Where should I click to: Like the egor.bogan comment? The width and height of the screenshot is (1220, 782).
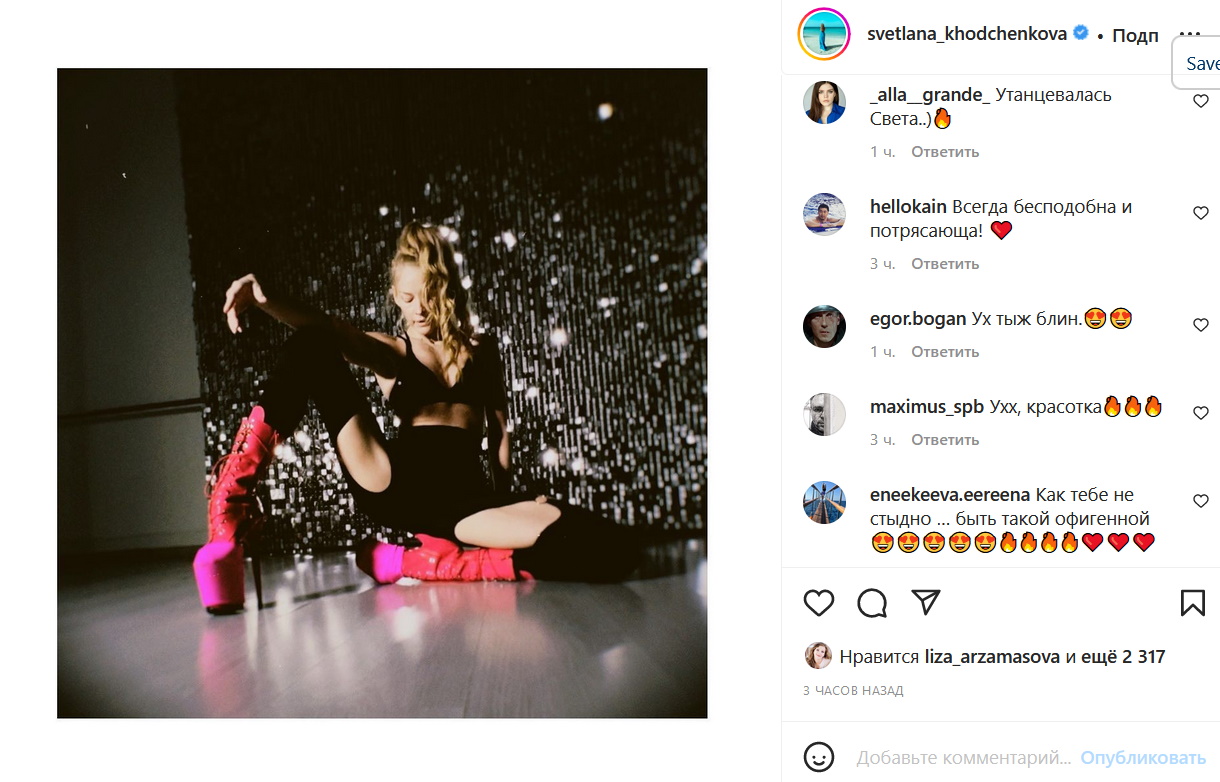tap(1201, 325)
